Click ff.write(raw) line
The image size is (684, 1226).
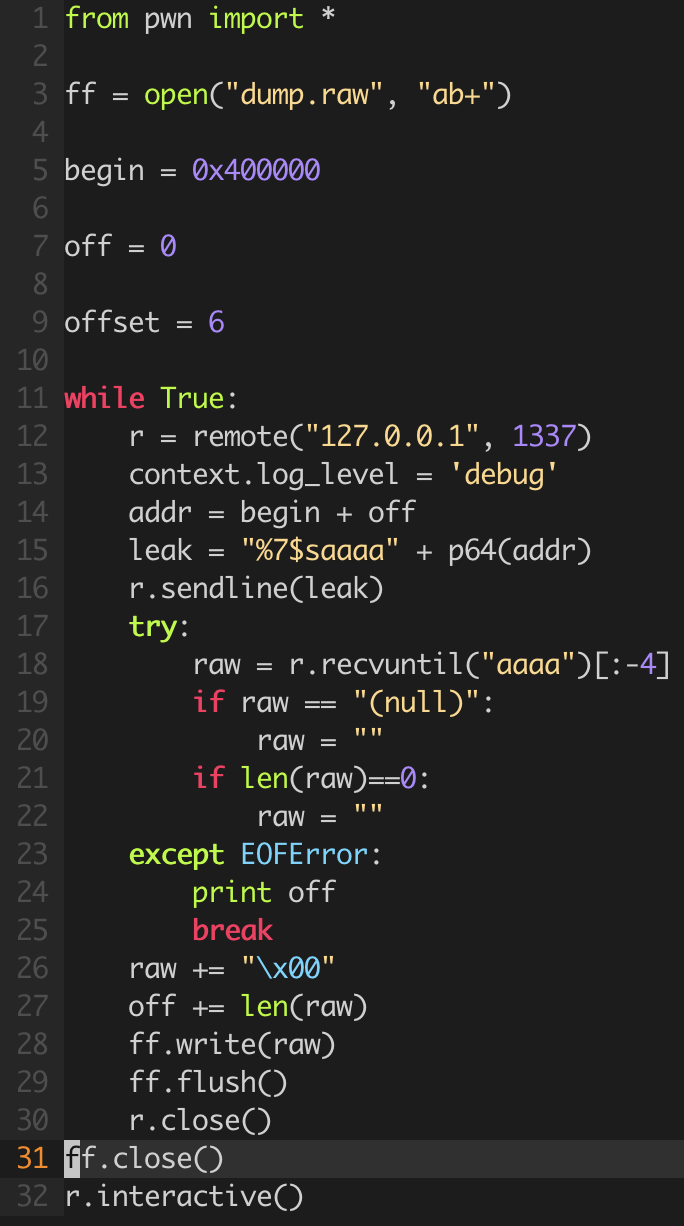tap(232, 1045)
